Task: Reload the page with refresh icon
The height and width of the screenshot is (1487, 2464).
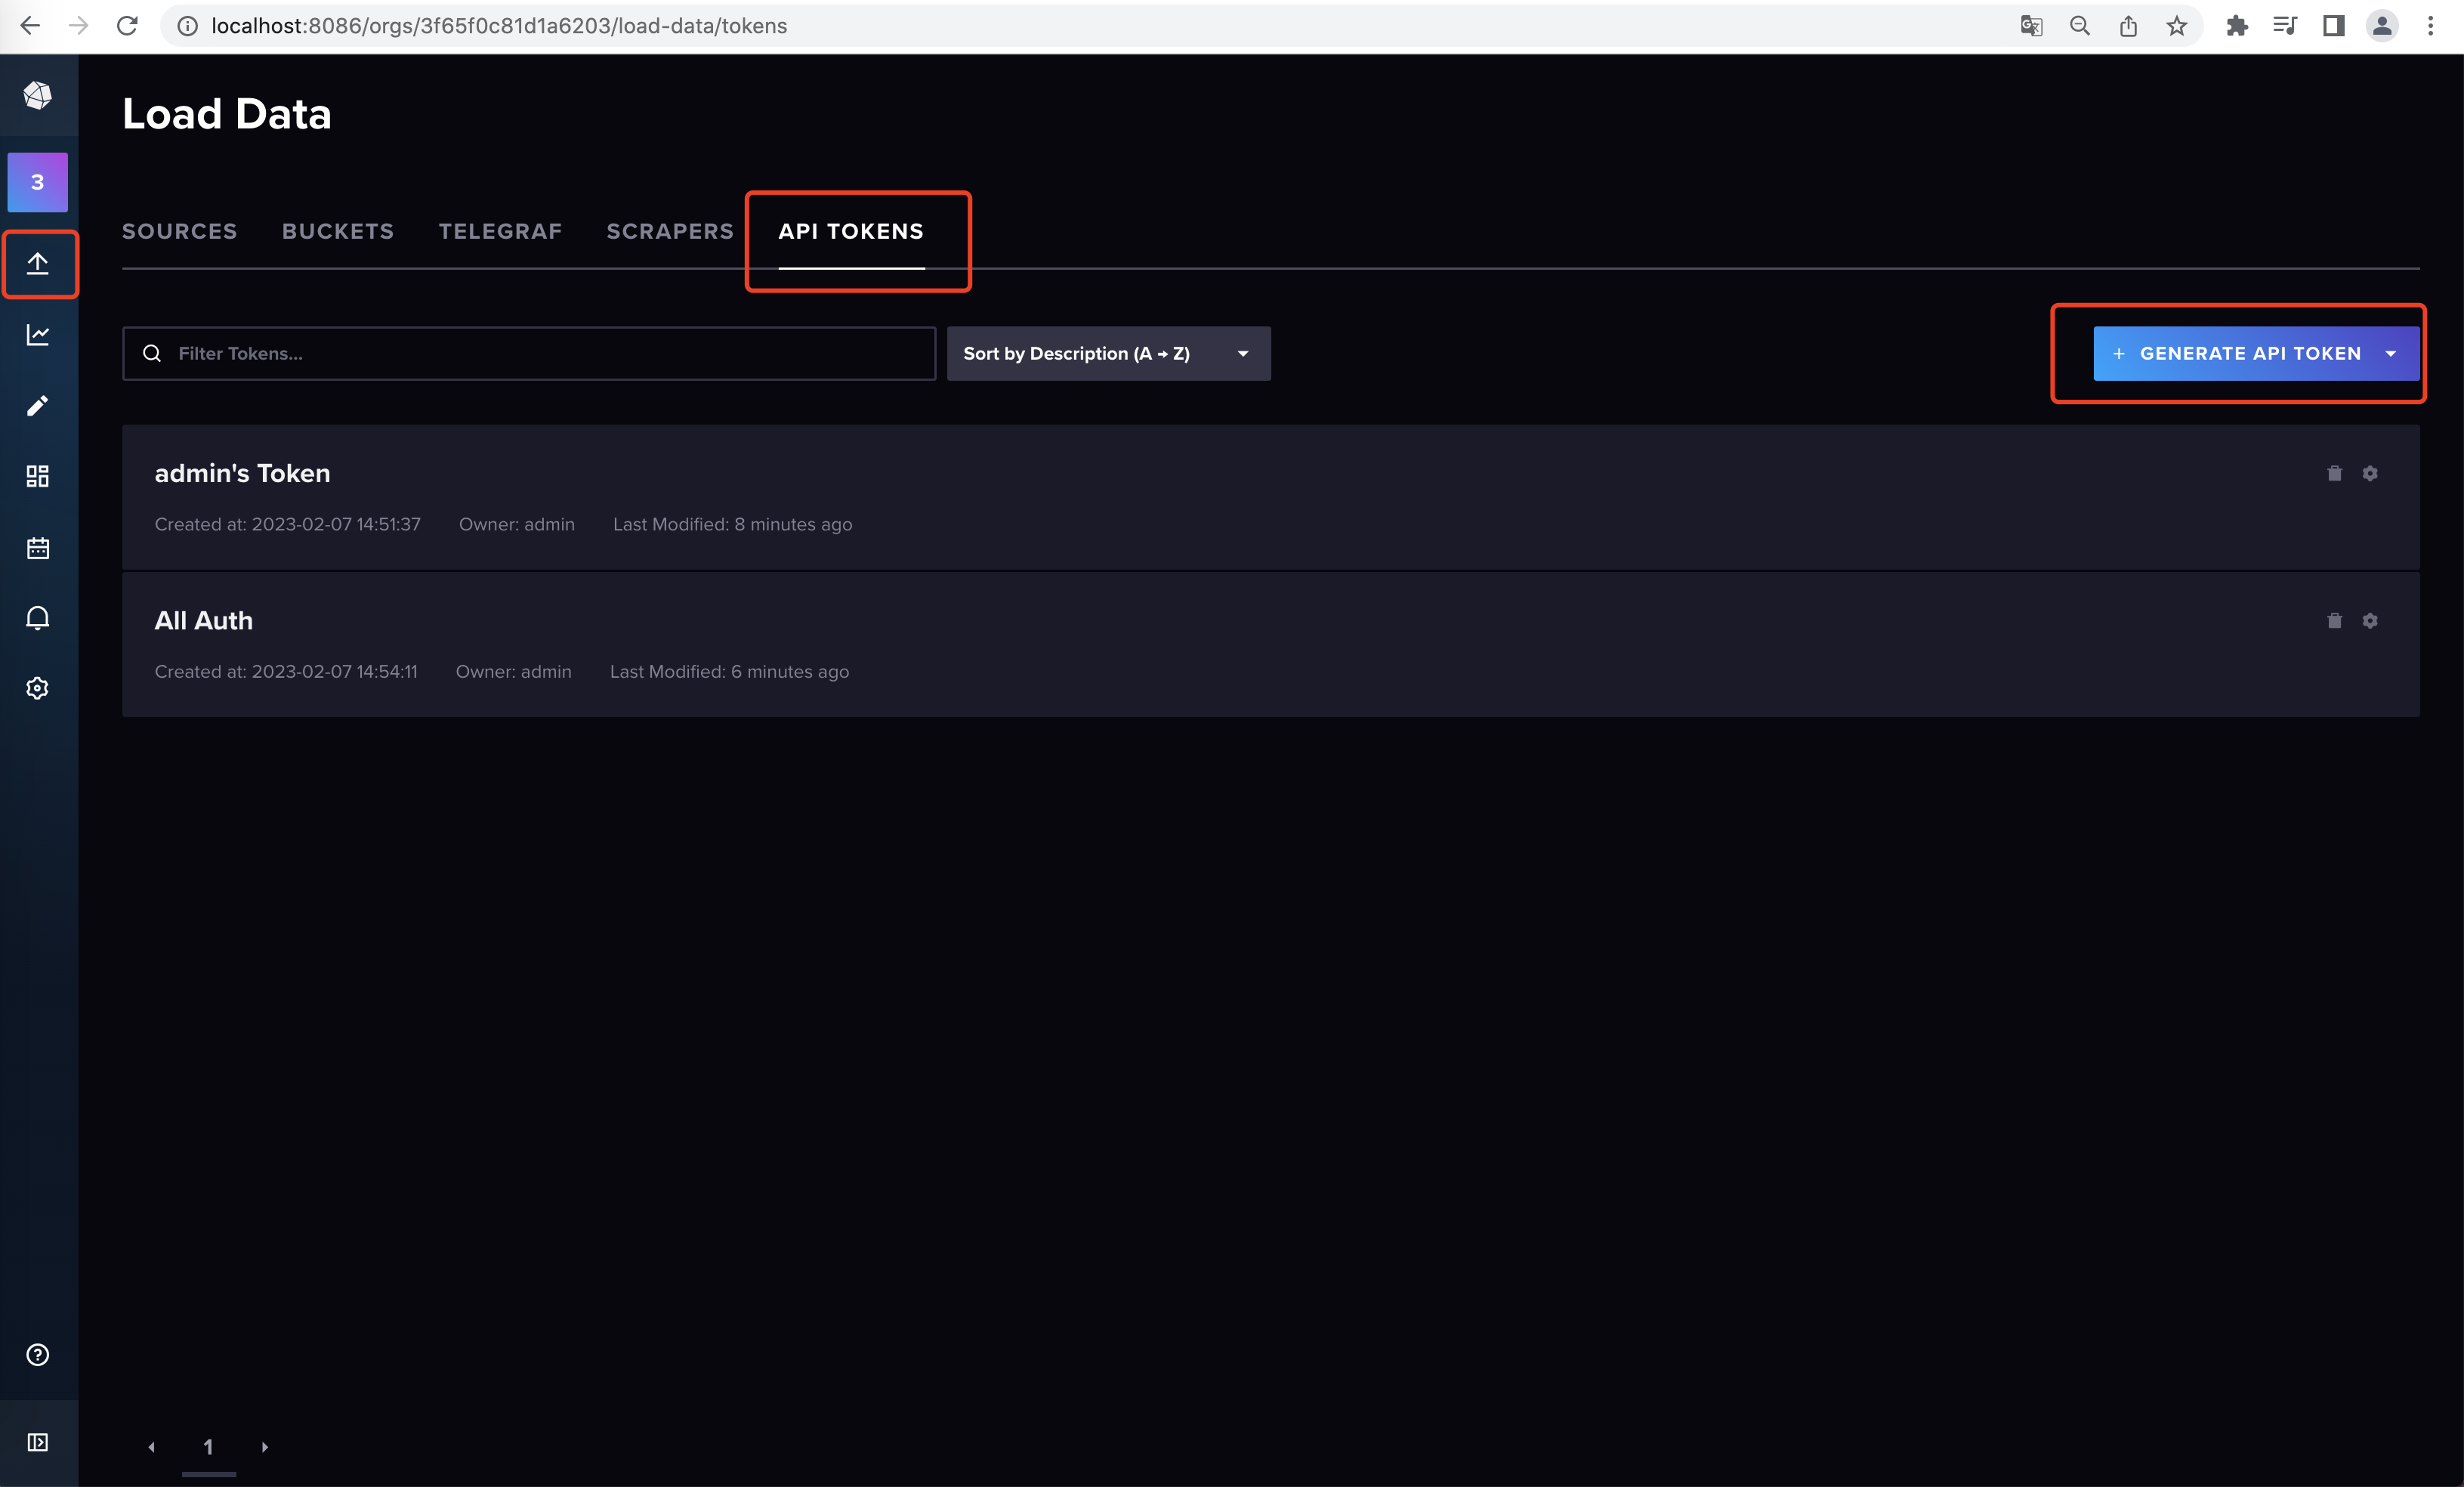Action: [127, 25]
